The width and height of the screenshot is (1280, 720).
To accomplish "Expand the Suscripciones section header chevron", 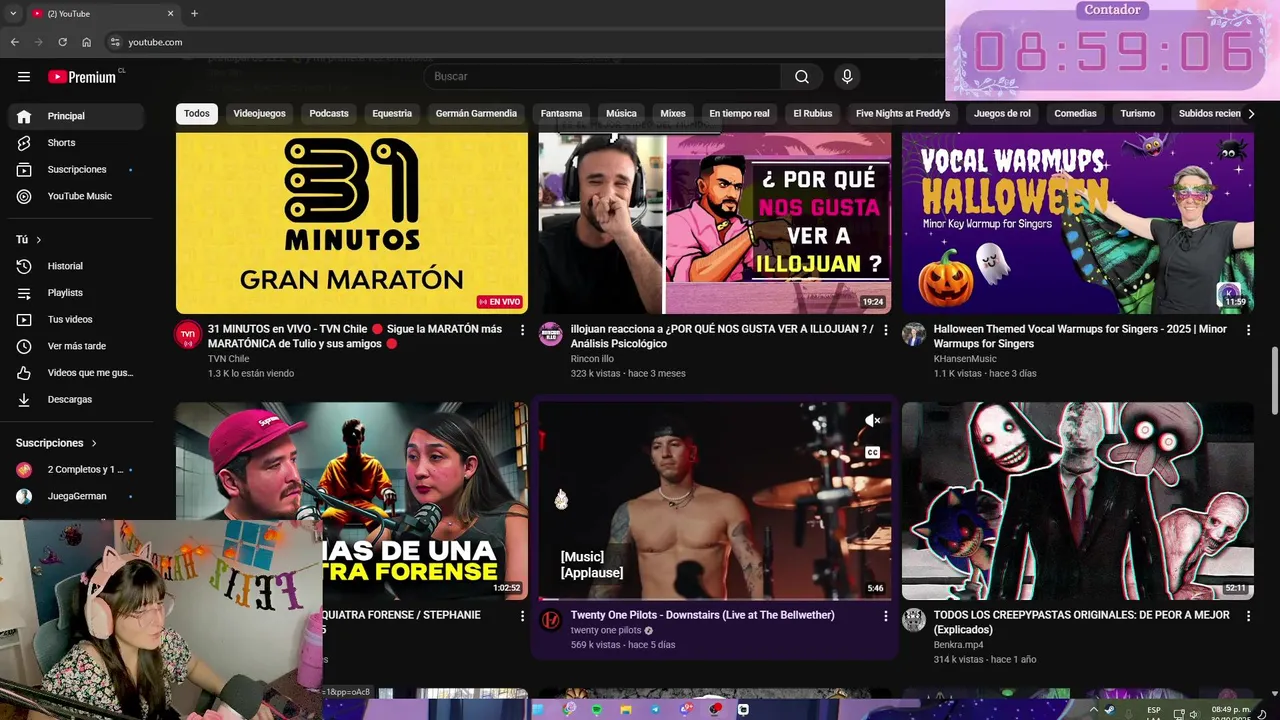I will click(x=94, y=443).
